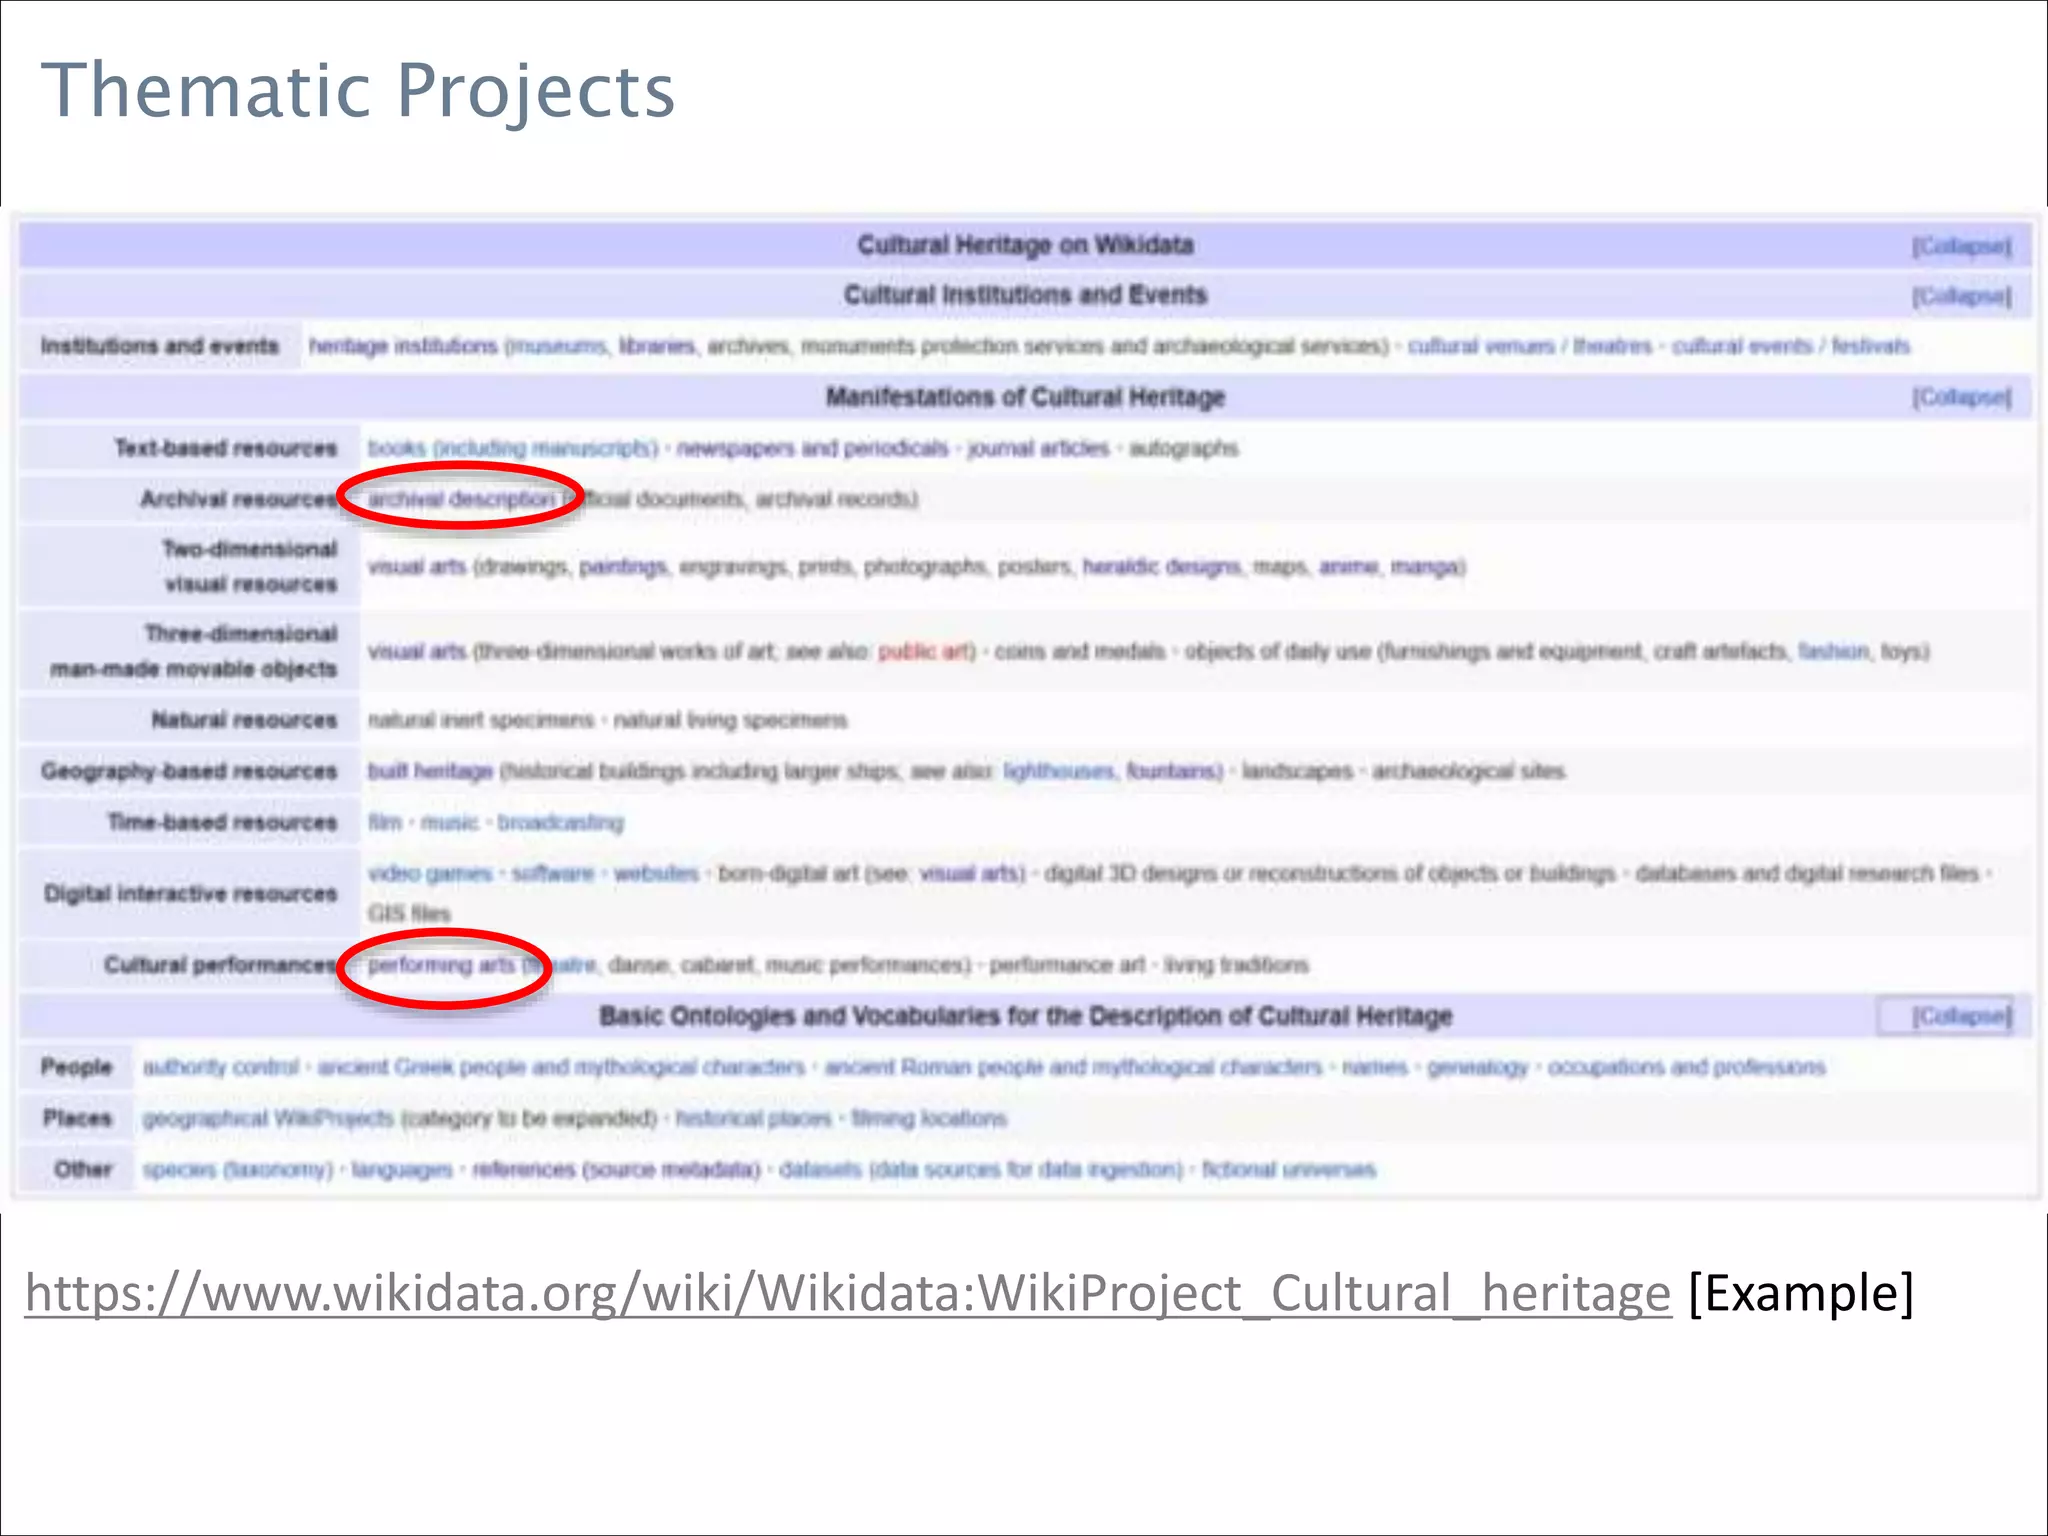Image resolution: width=2048 pixels, height=1536 pixels.
Task: Select the Cultural performances row label
Action: tap(221, 965)
